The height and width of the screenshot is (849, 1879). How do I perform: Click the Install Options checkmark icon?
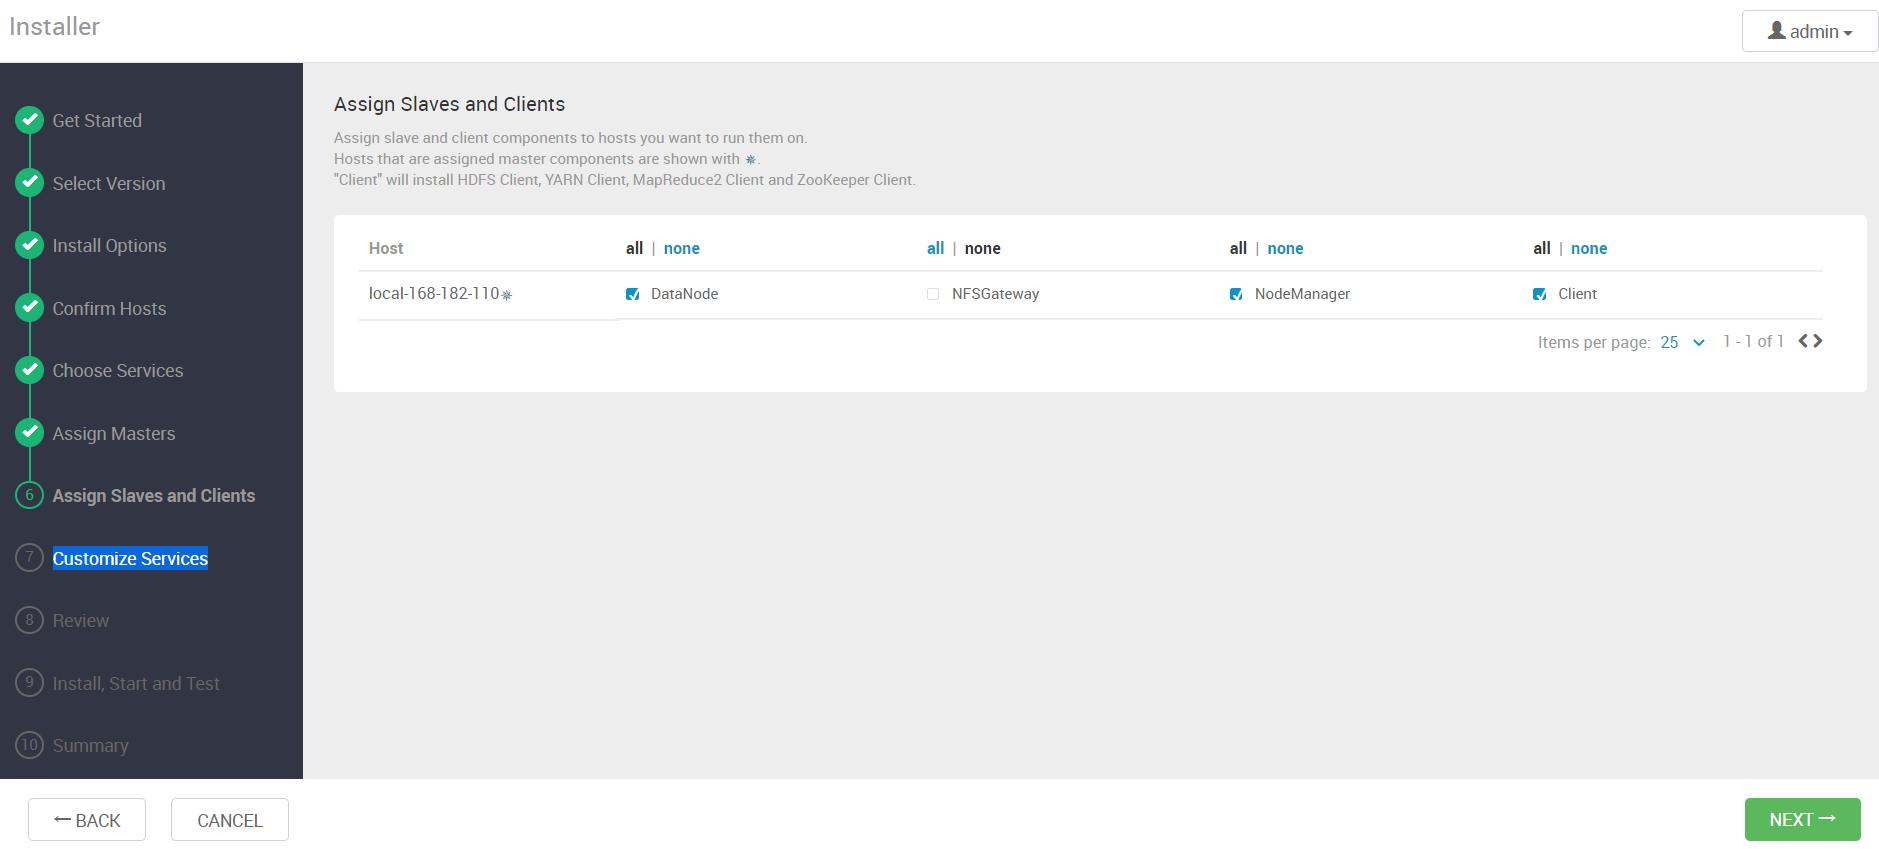click(x=29, y=245)
